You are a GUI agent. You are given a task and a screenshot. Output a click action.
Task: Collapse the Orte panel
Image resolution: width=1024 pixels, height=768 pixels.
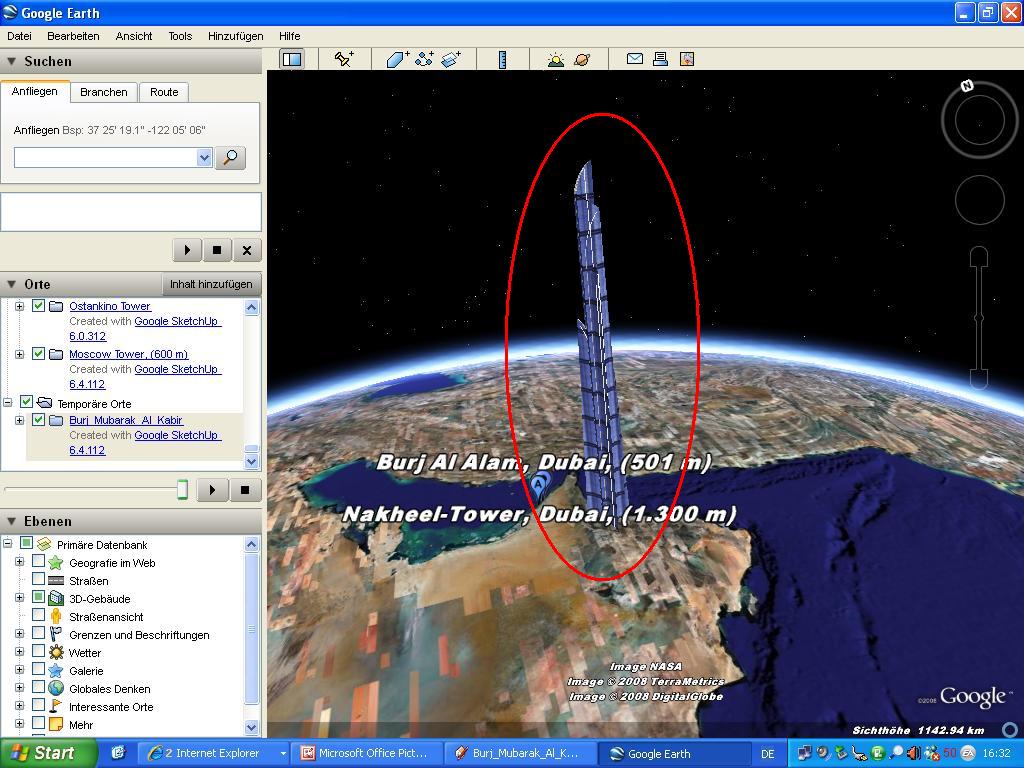pos(11,284)
